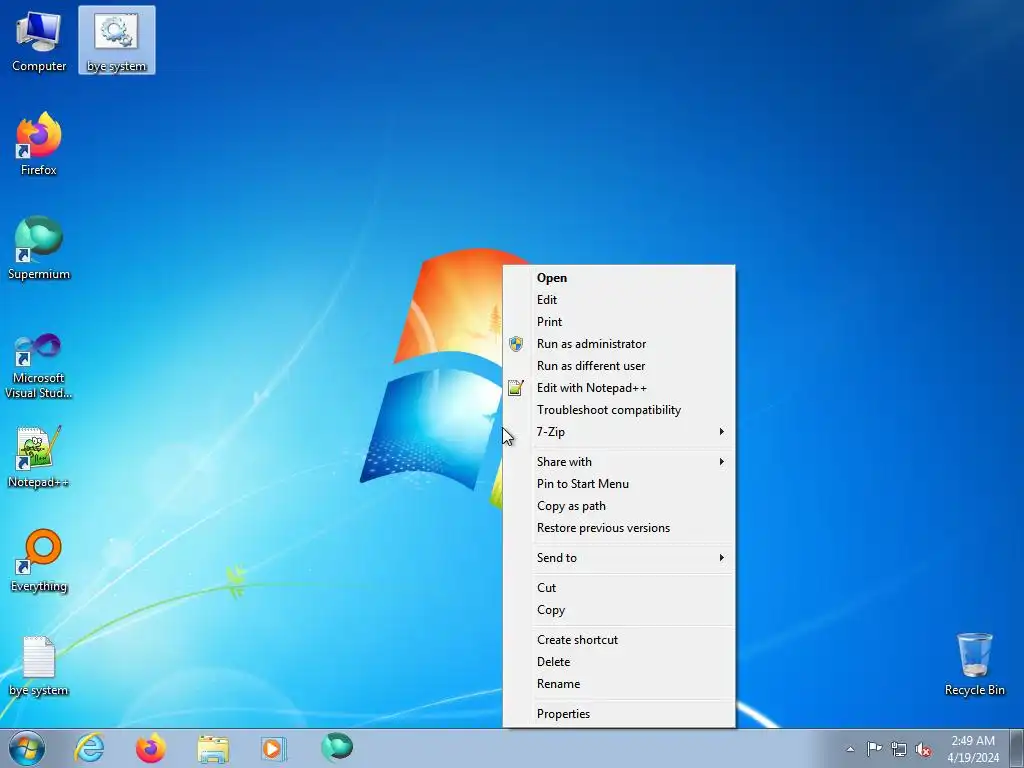Choose Delete in the context menu
The image size is (1024, 768).
(618, 662)
